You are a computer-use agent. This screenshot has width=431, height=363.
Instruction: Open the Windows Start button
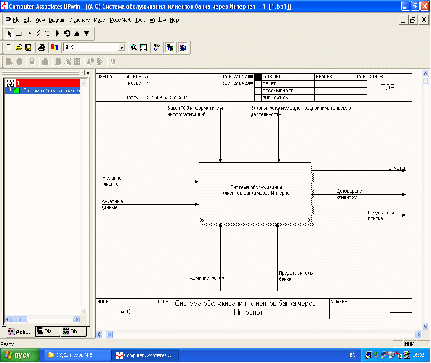[x=20, y=355]
